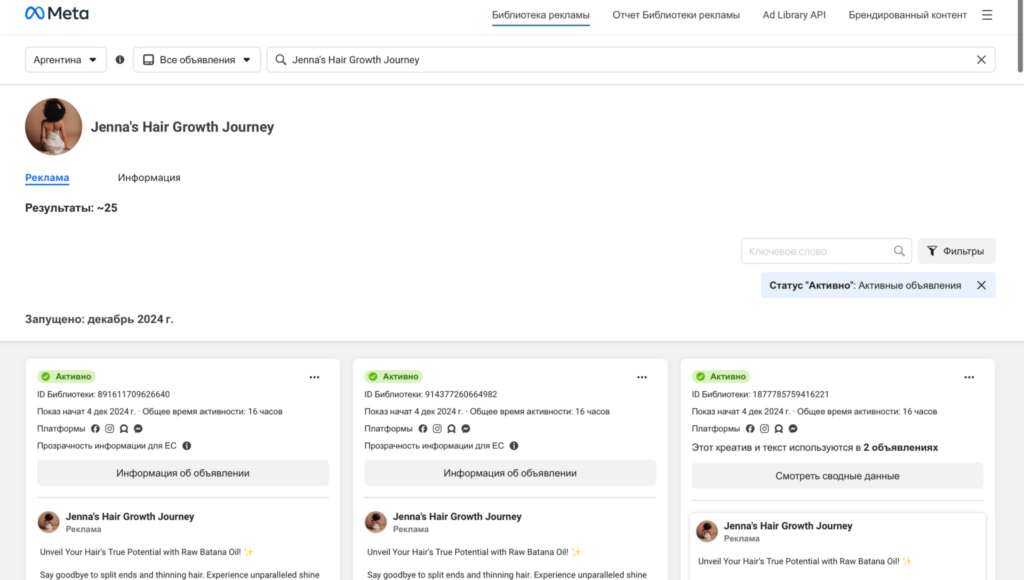Click ID Библиотеки: 891611709626640 text
Image resolution: width=1024 pixels, height=580 pixels.
tap(103, 395)
